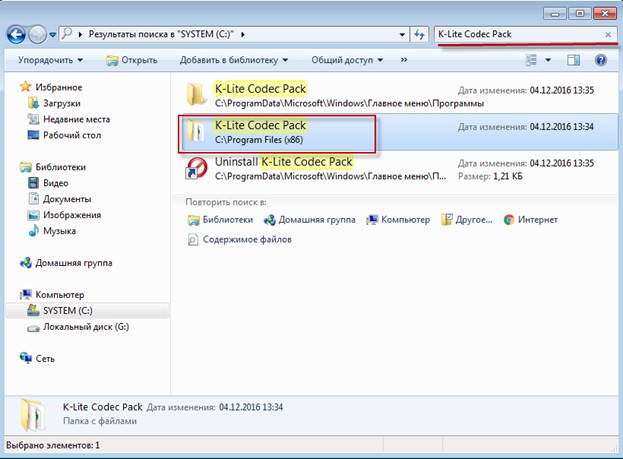Click date modified value in details pane
The image size is (623, 459).
click(x=251, y=407)
